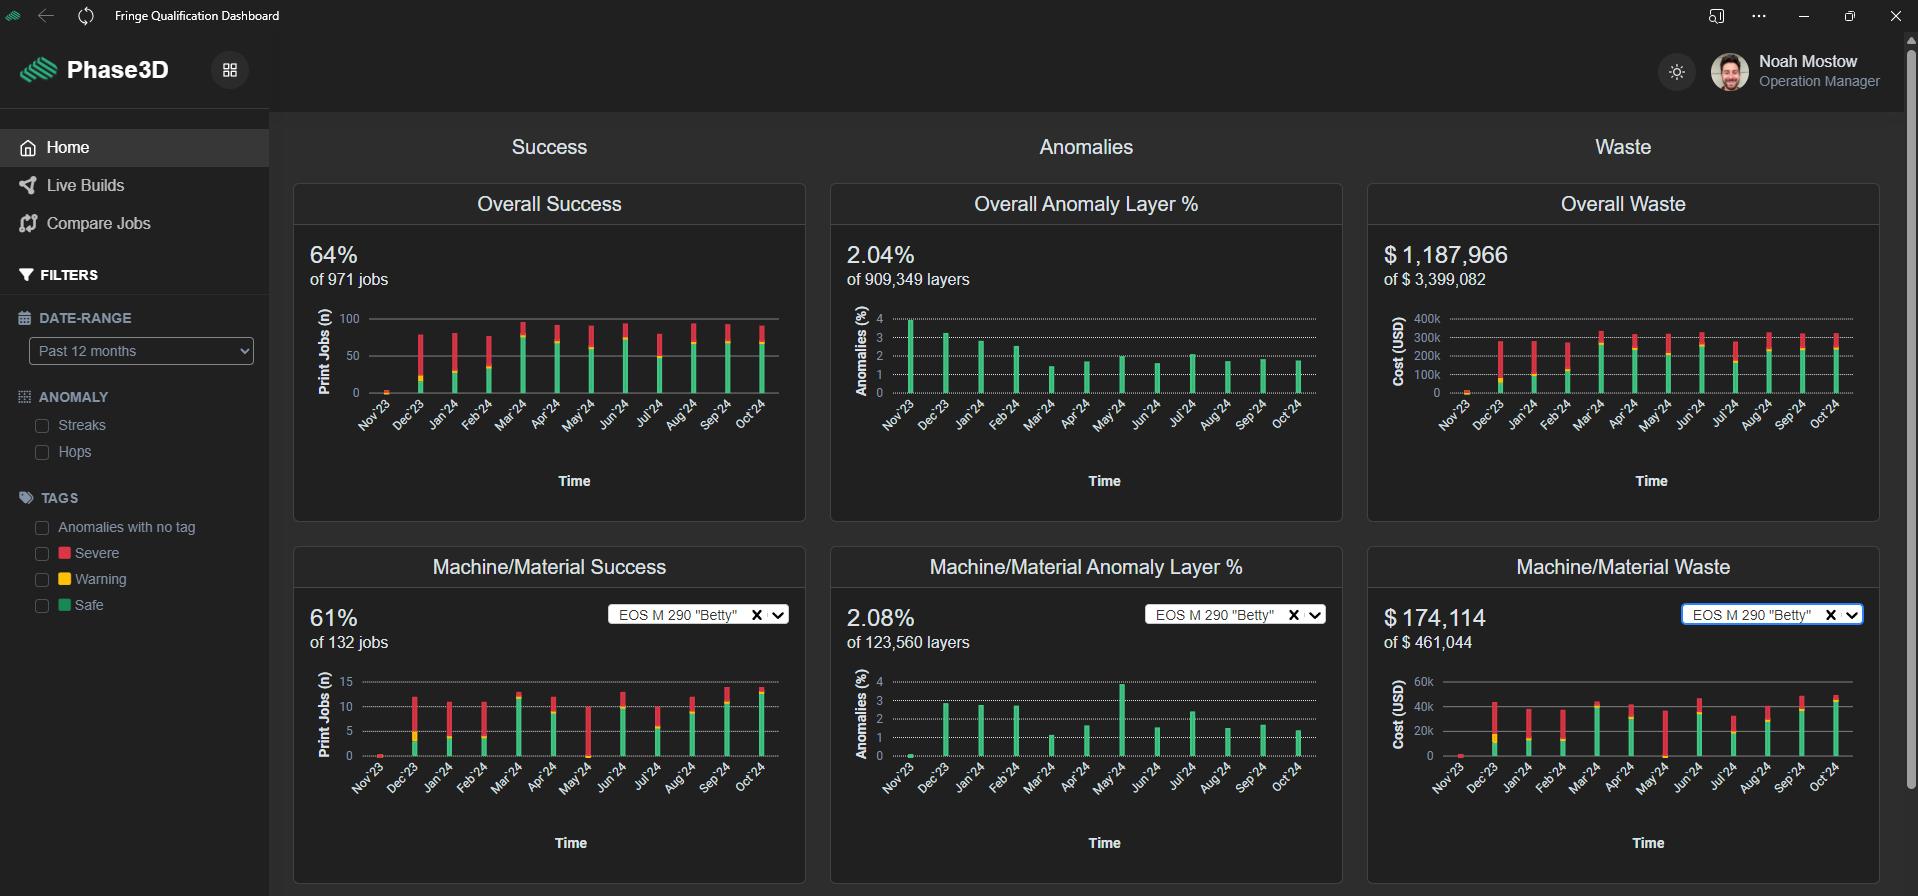This screenshot has width=1918, height=896.
Task: Enable the Streaks anomaly checkbox
Action: pyautogui.click(x=42, y=426)
